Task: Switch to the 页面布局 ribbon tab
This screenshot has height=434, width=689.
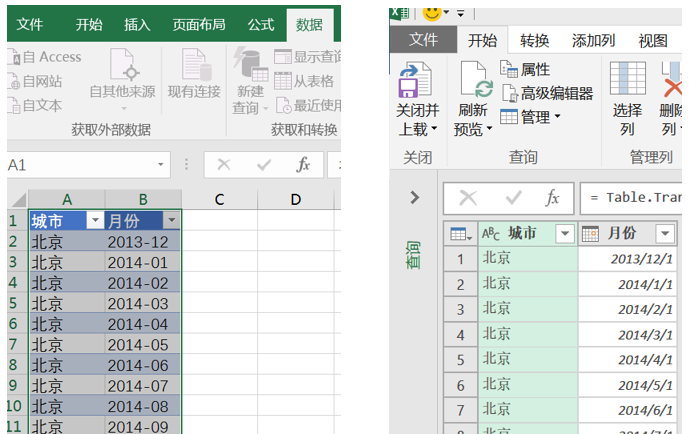Action: (198, 25)
